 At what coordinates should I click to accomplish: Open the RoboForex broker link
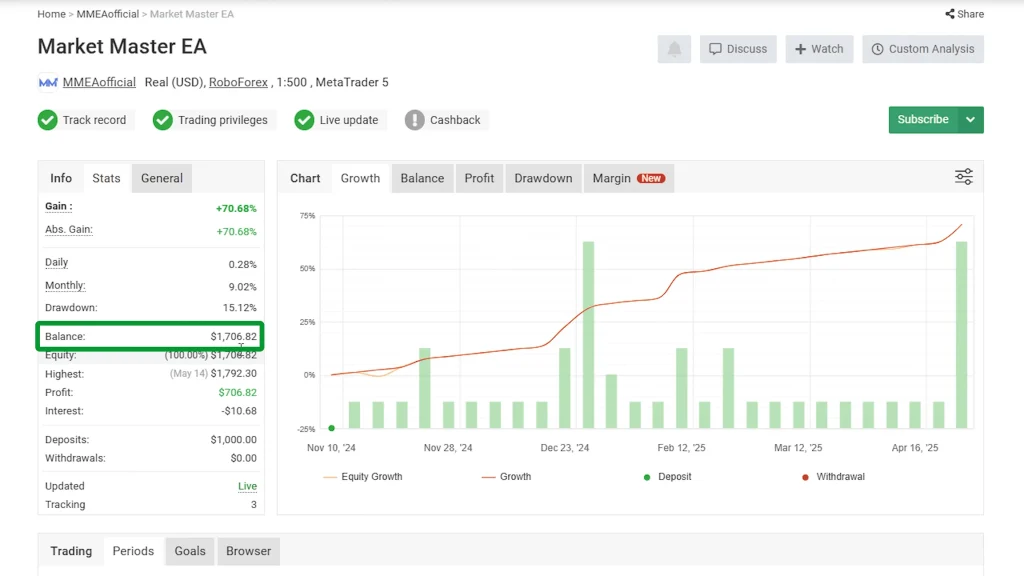(x=238, y=82)
